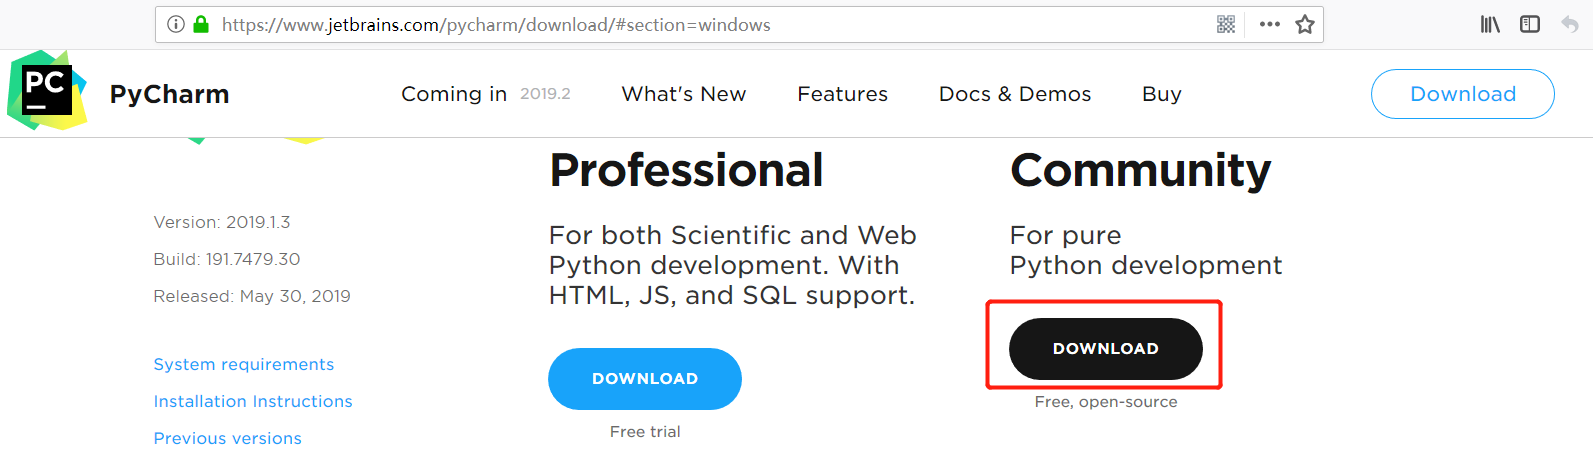1593x473 pixels.
Task: Select Buy in navigation bar
Action: (x=1162, y=94)
